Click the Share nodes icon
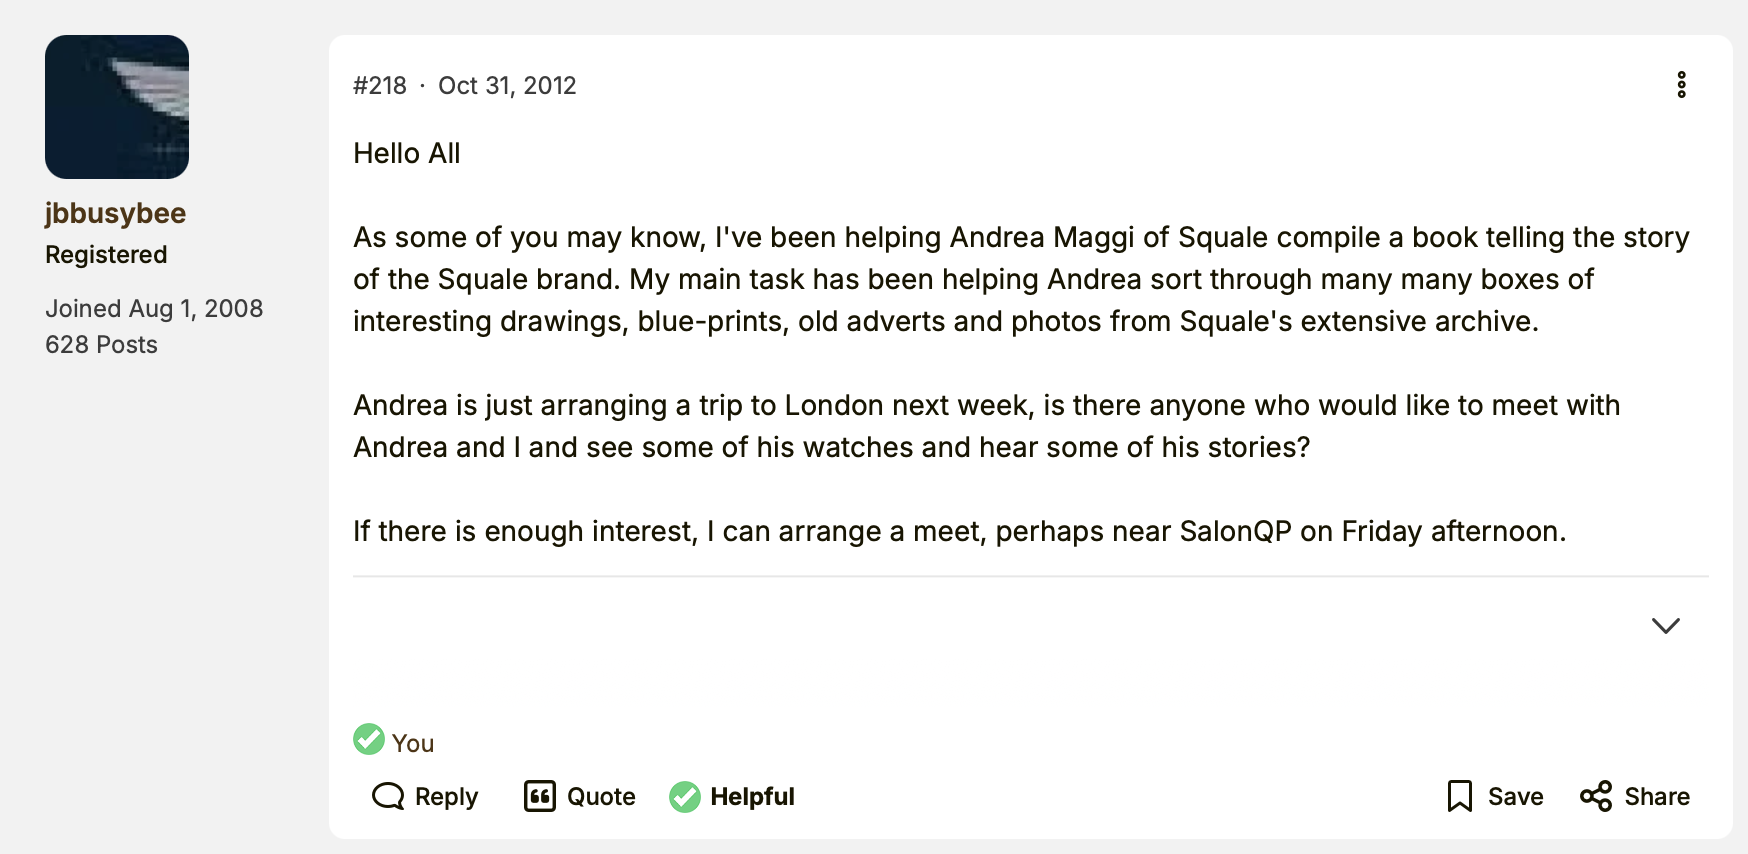The width and height of the screenshot is (1748, 854). (1596, 796)
